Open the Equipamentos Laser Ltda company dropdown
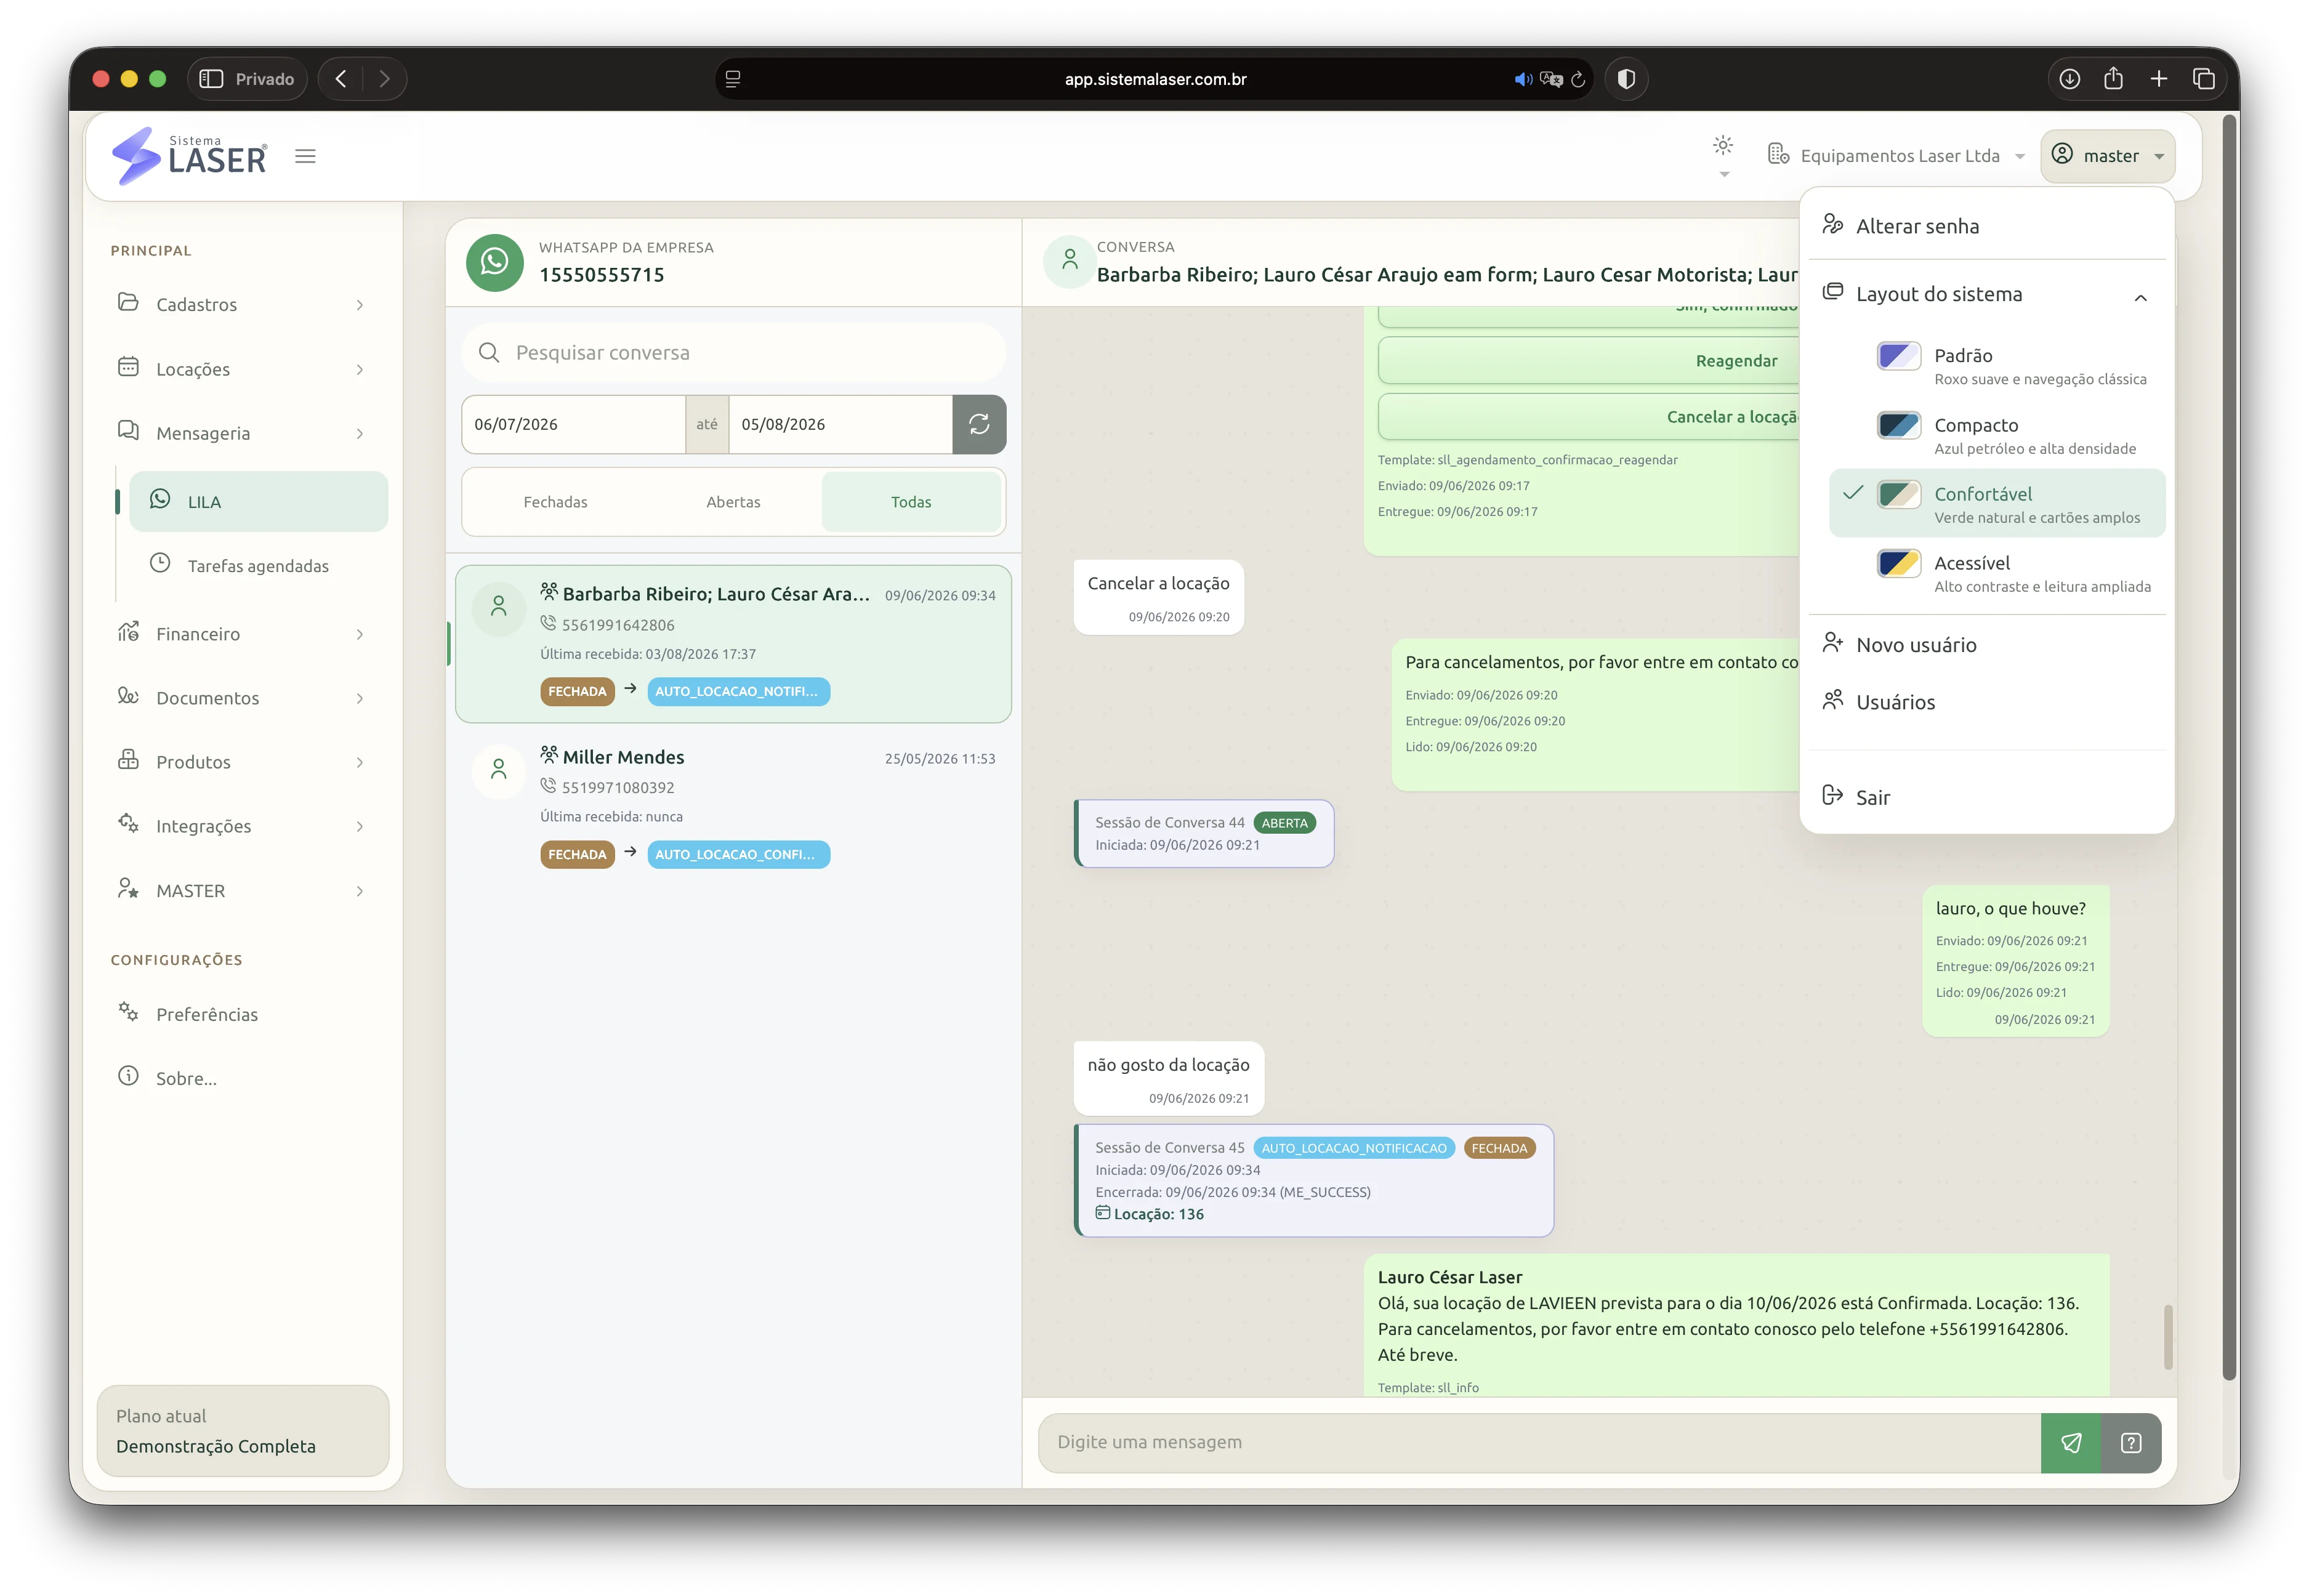The image size is (2309, 1596). click(1896, 156)
